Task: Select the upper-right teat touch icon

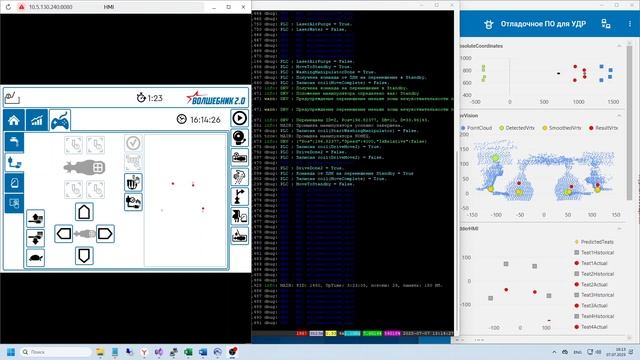Action: click(96, 145)
